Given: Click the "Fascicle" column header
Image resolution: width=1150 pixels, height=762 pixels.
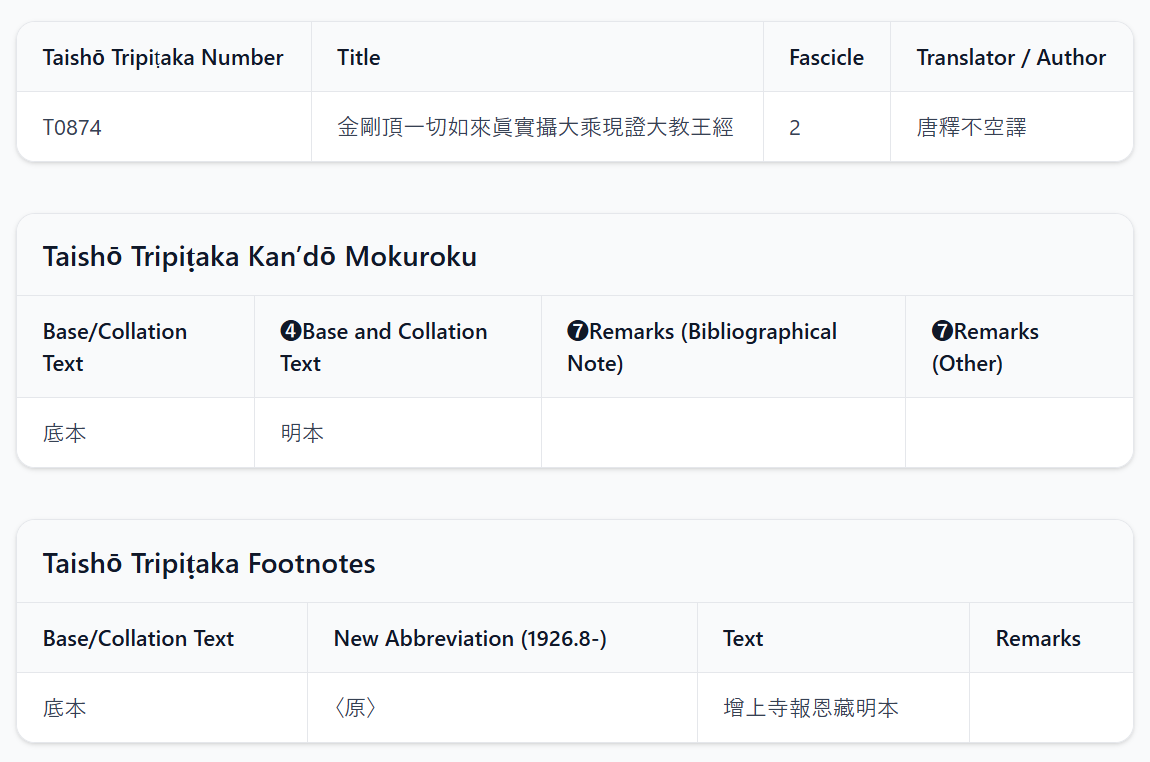Looking at the screenshot, I should click(826, 57).
